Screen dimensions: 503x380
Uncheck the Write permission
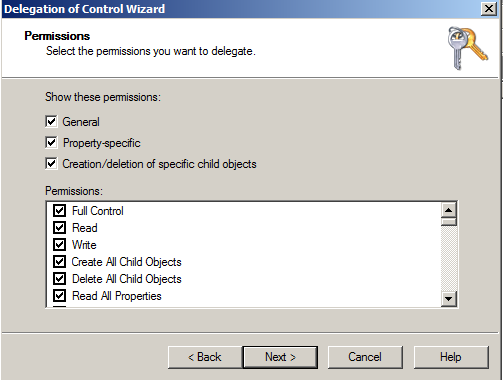click(x=59, y=245)
